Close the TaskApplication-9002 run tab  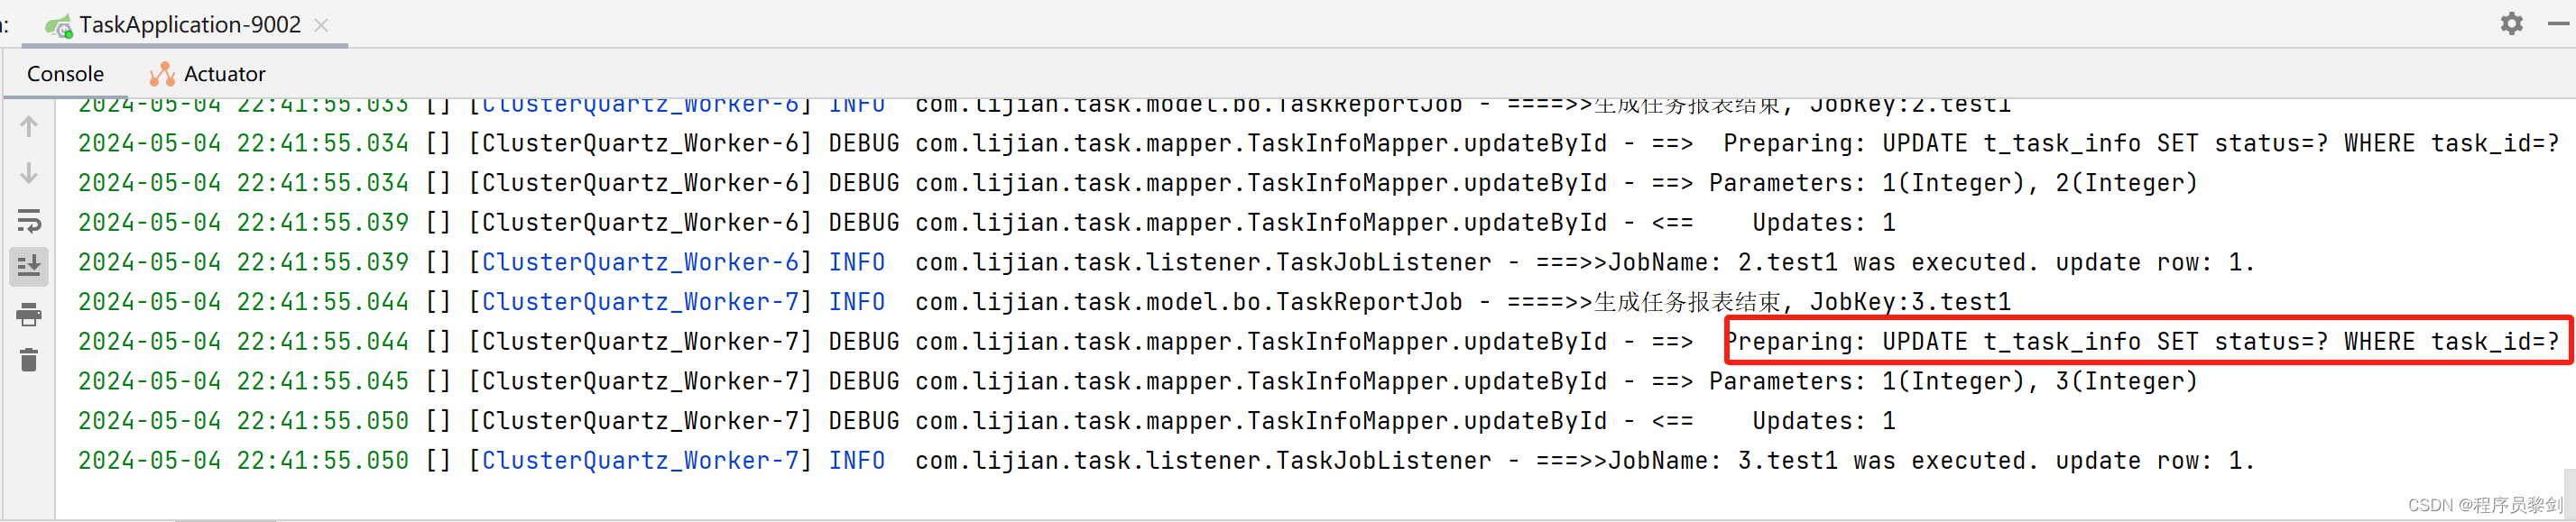[320, 25]
